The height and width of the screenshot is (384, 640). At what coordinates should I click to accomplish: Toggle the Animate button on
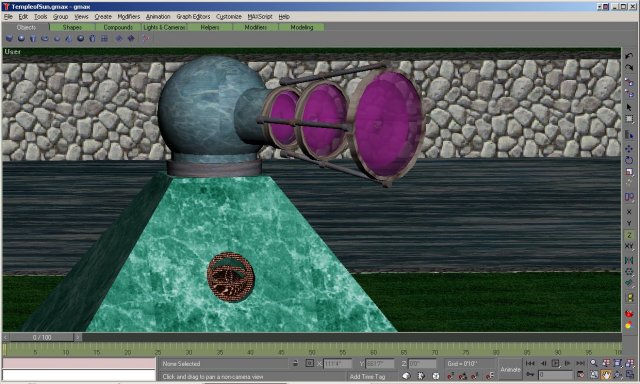pyautogui.click(x=510, y=369)
